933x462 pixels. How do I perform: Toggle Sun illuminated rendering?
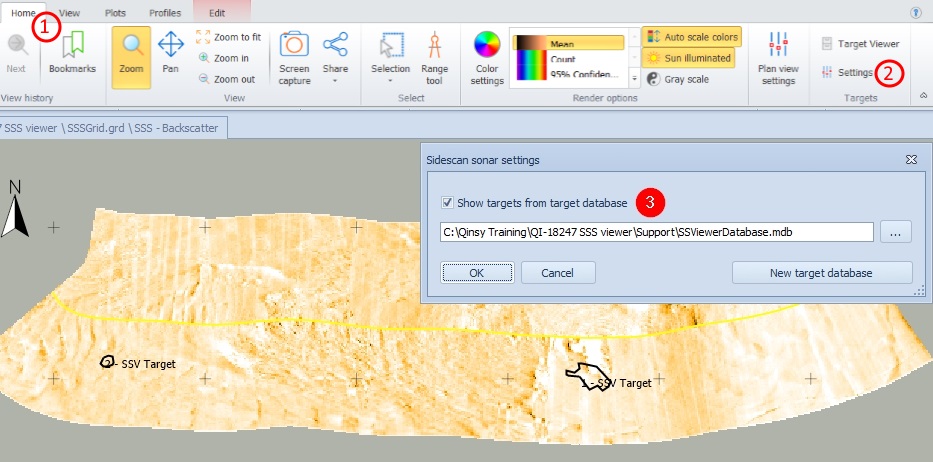click(x=688, y=58)
